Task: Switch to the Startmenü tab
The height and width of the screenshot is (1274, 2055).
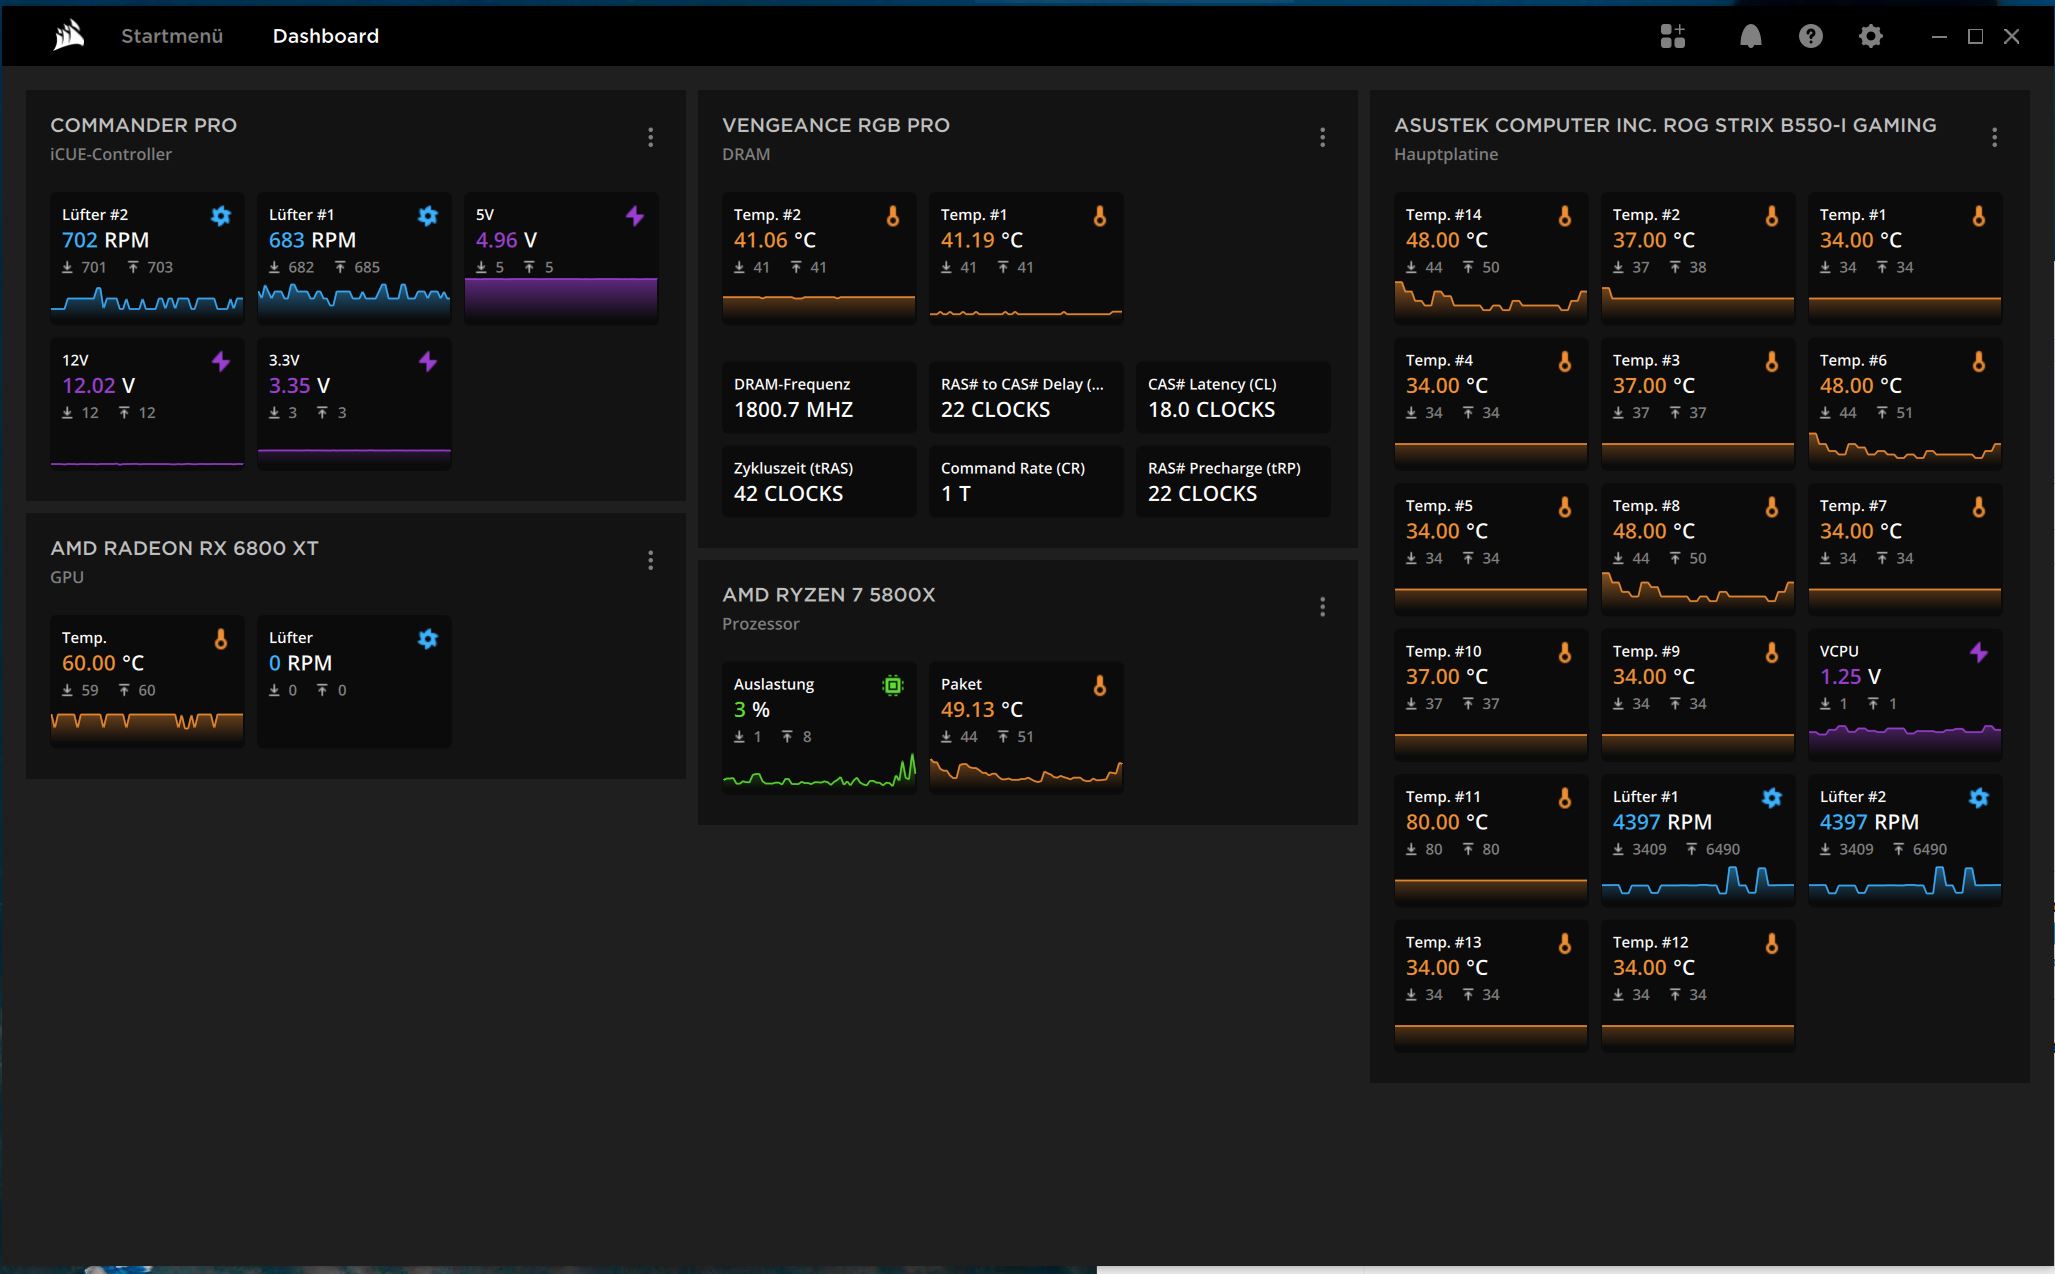Action: tap(172, 36)
